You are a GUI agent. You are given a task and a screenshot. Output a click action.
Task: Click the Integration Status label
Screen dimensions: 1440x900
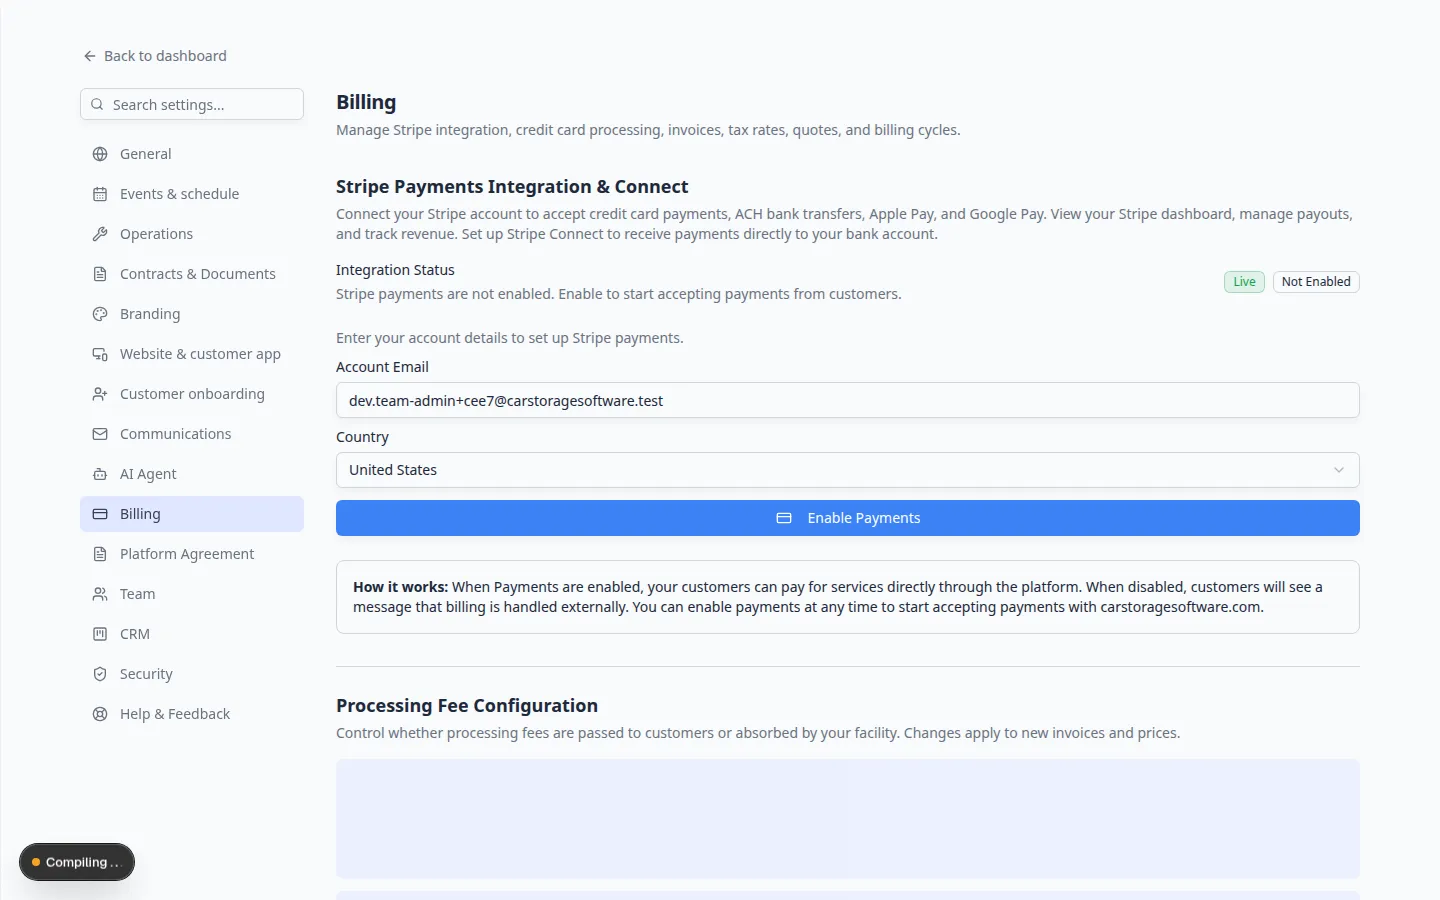[395, 270]
